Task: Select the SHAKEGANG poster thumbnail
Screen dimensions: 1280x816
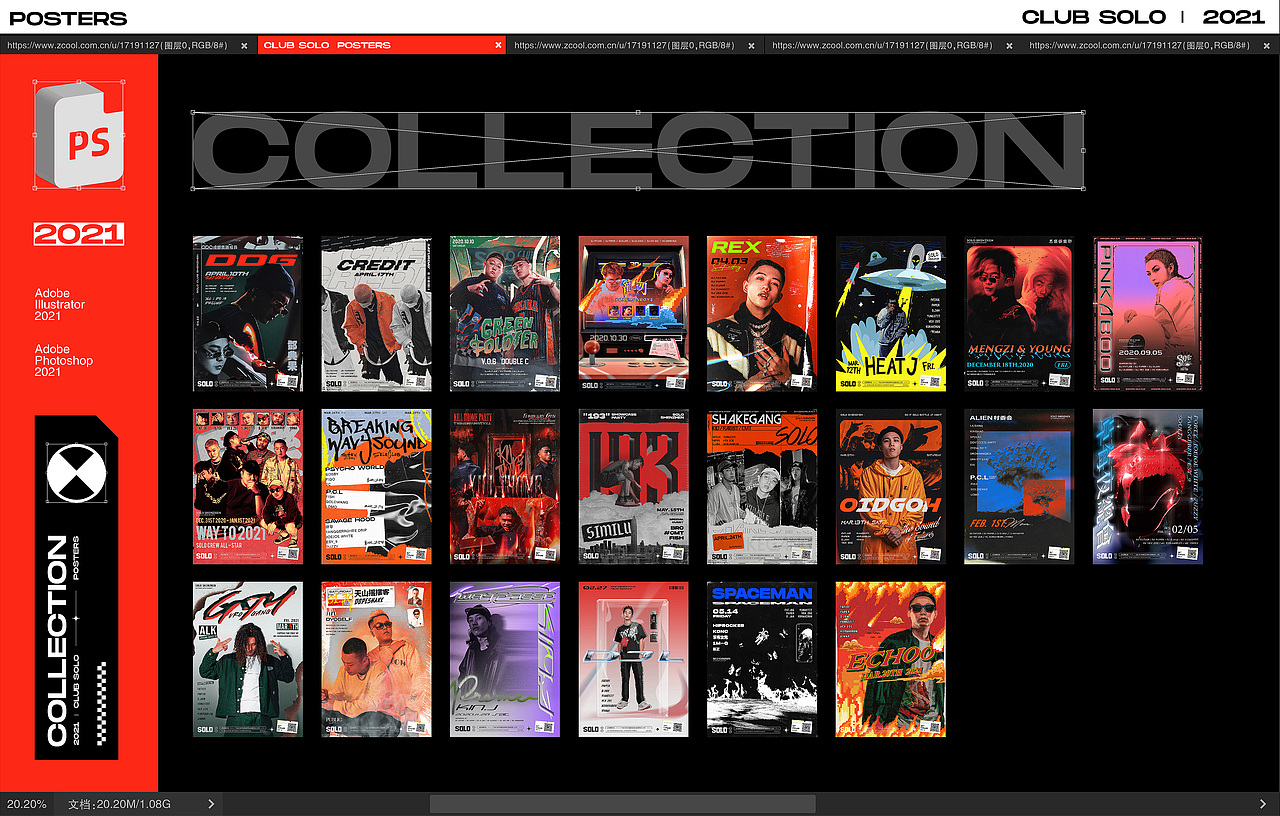Action: coord(762,486)
